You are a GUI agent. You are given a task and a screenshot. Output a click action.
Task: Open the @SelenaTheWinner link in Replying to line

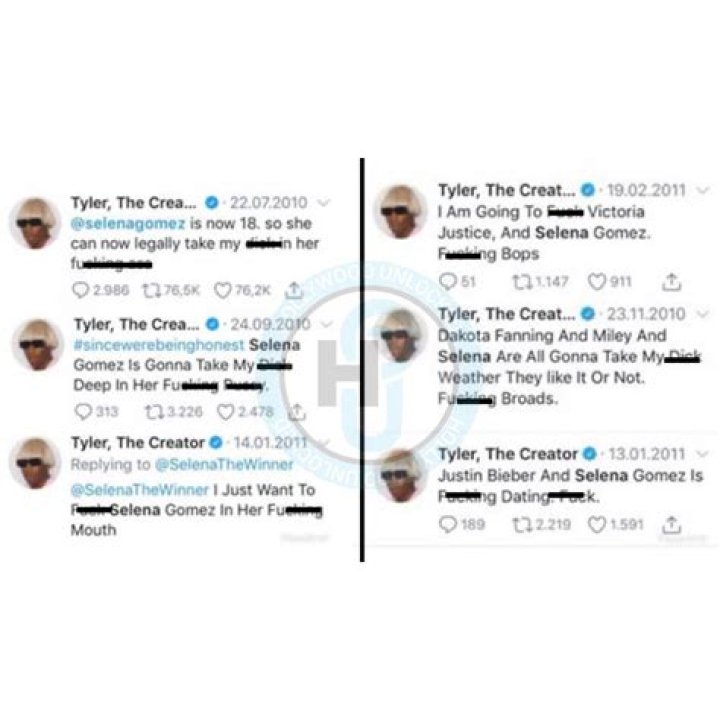coord(225,464)
